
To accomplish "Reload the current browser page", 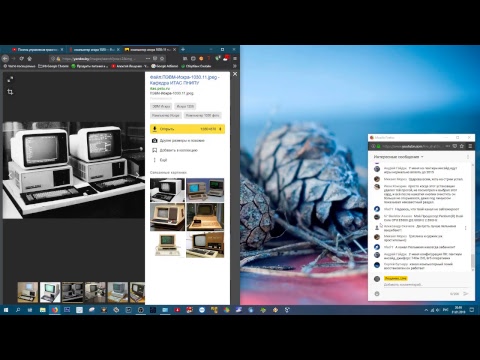I will point(22,58).
